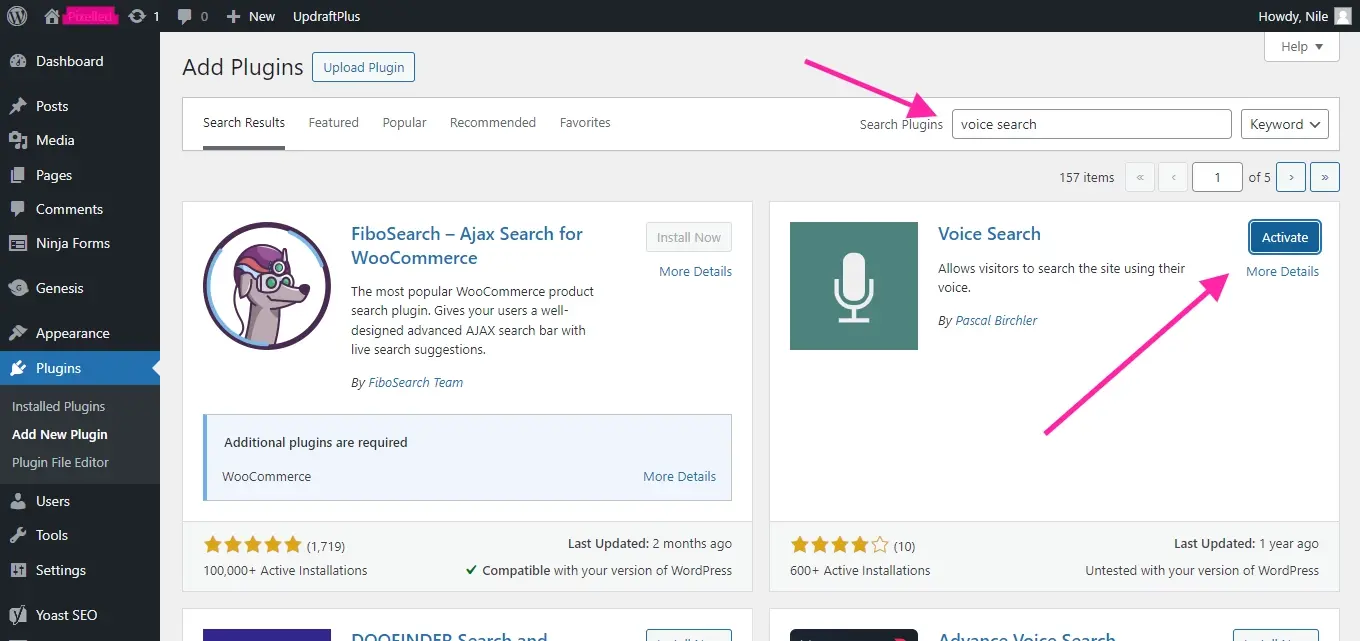Image resolution: width=1360 pixels, height=641 pixels.
Task: Open the Voice Search plugin title
Action: point(989,234)
